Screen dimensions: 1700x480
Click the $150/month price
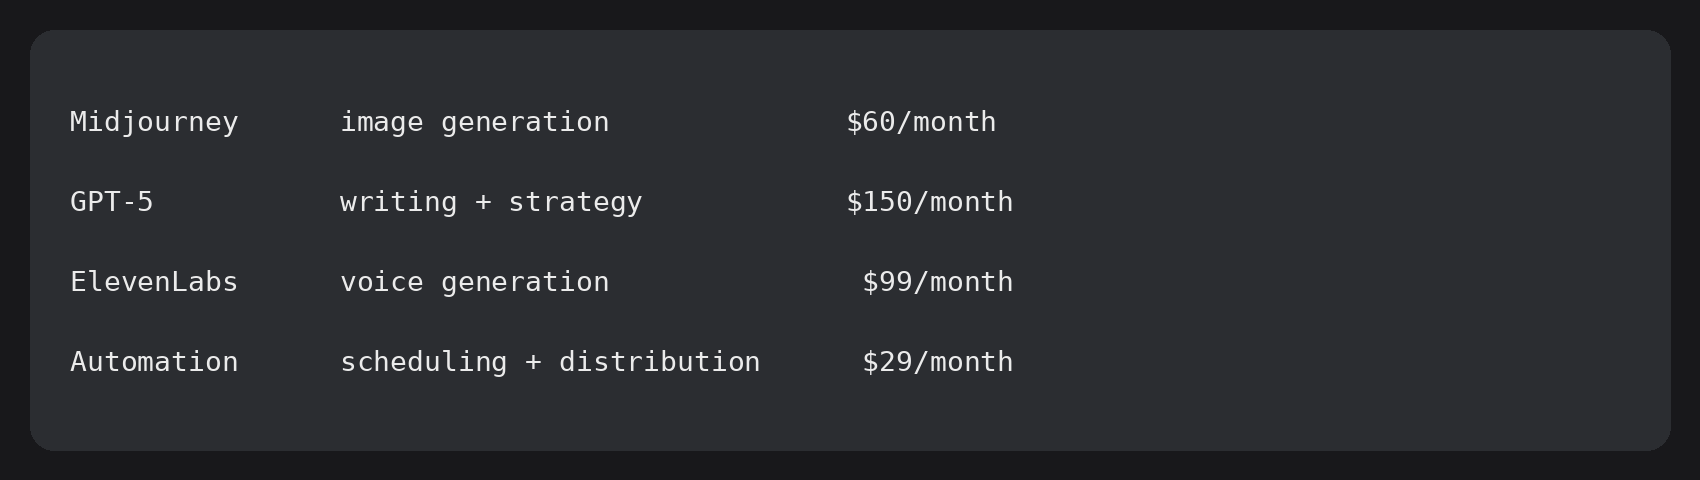click(930, 202)
